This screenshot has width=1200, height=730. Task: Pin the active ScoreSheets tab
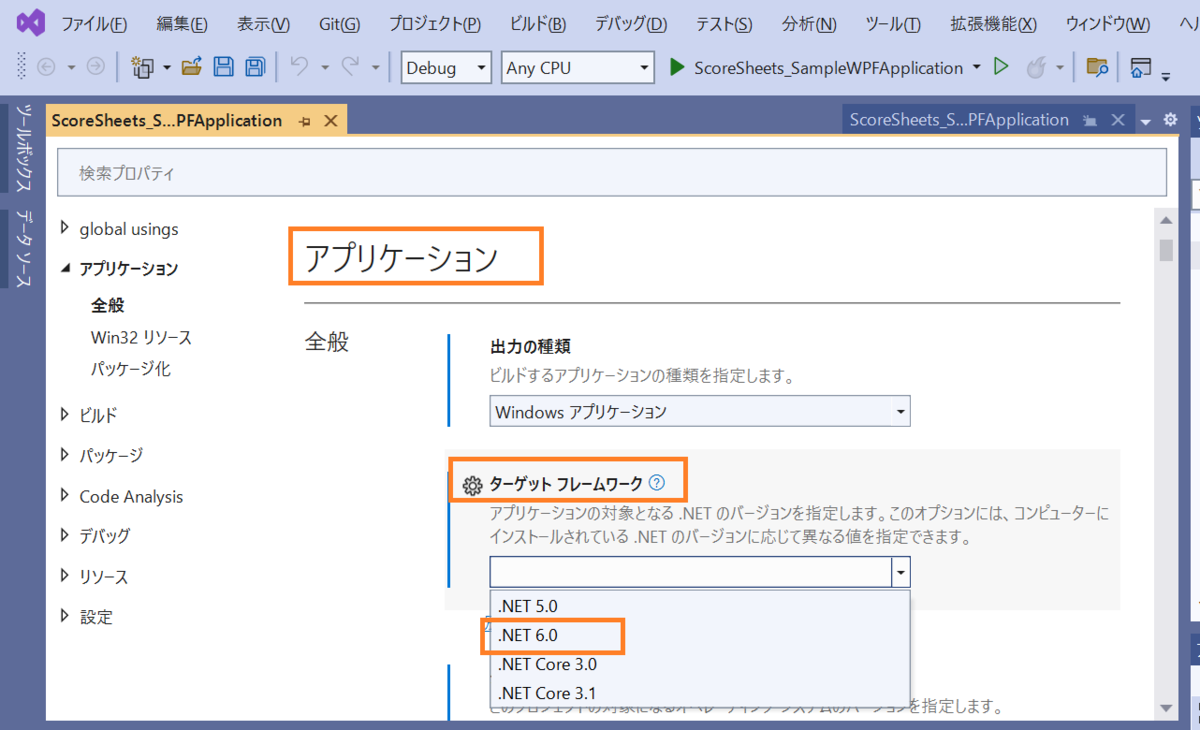305,121
